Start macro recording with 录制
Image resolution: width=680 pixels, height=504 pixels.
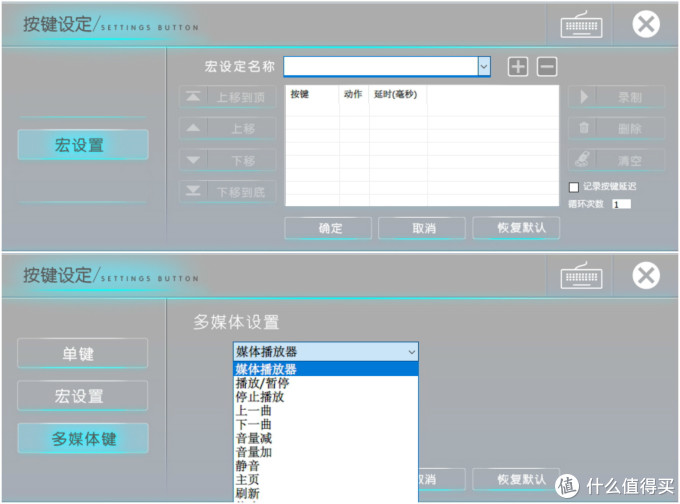616,97
